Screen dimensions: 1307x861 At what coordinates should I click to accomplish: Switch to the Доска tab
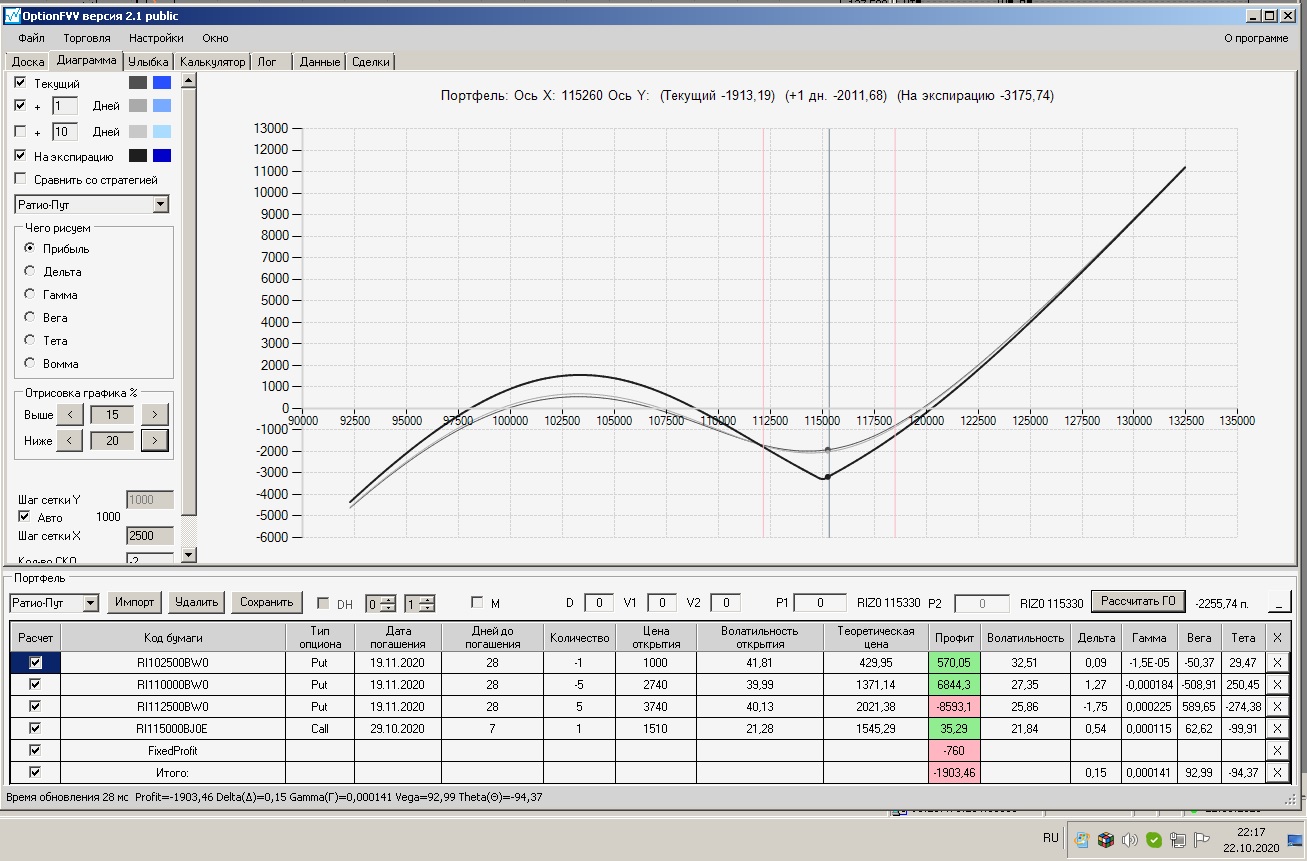[28, 62]
